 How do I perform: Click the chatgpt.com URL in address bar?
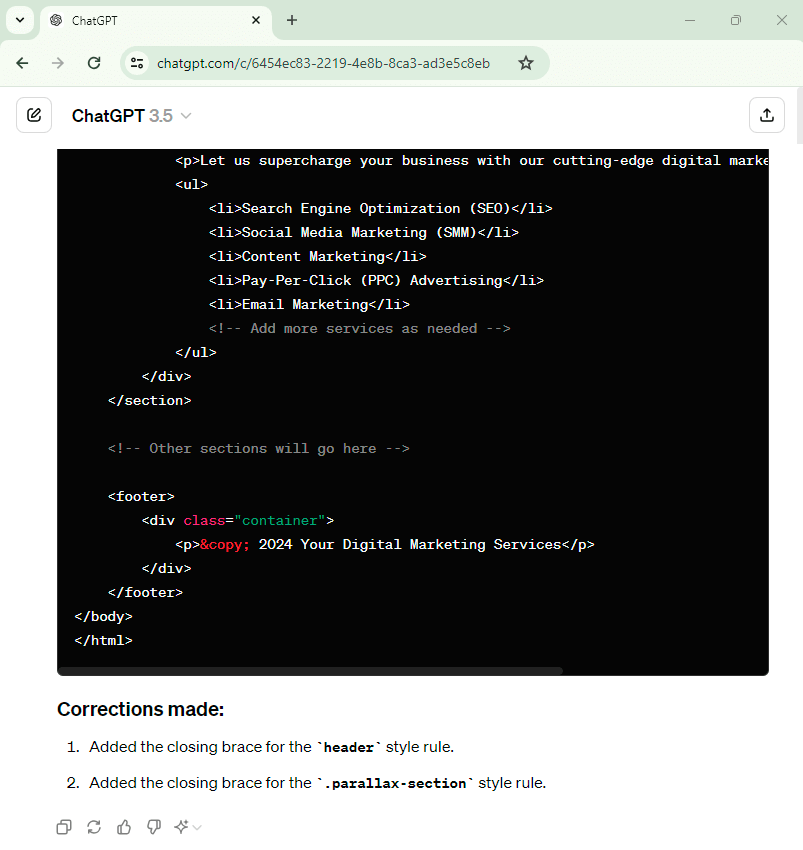[323, 63]
